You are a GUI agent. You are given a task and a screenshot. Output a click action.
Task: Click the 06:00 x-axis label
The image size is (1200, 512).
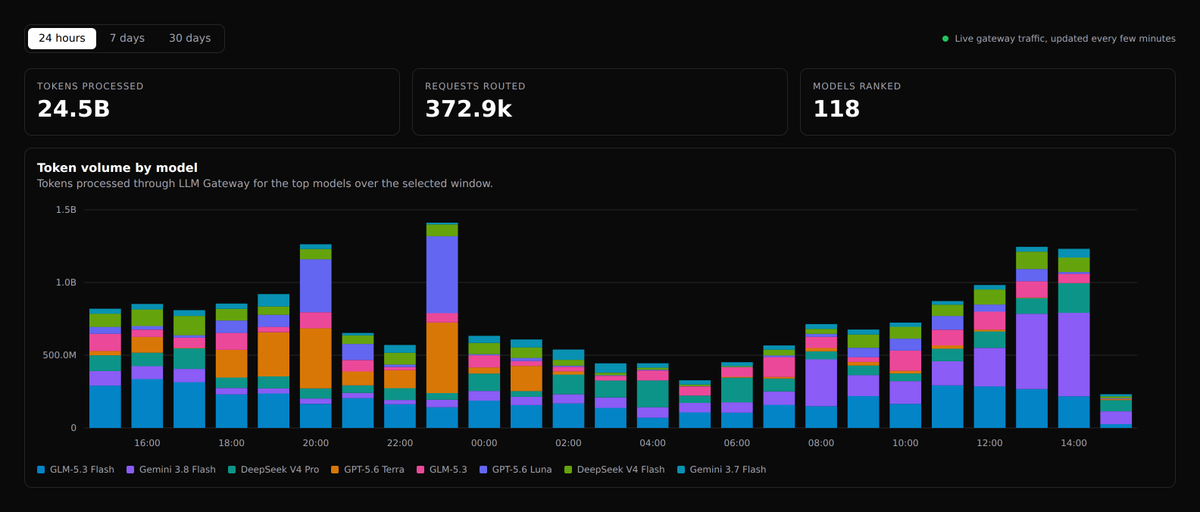pyautogui.click(x=737, y=443)
